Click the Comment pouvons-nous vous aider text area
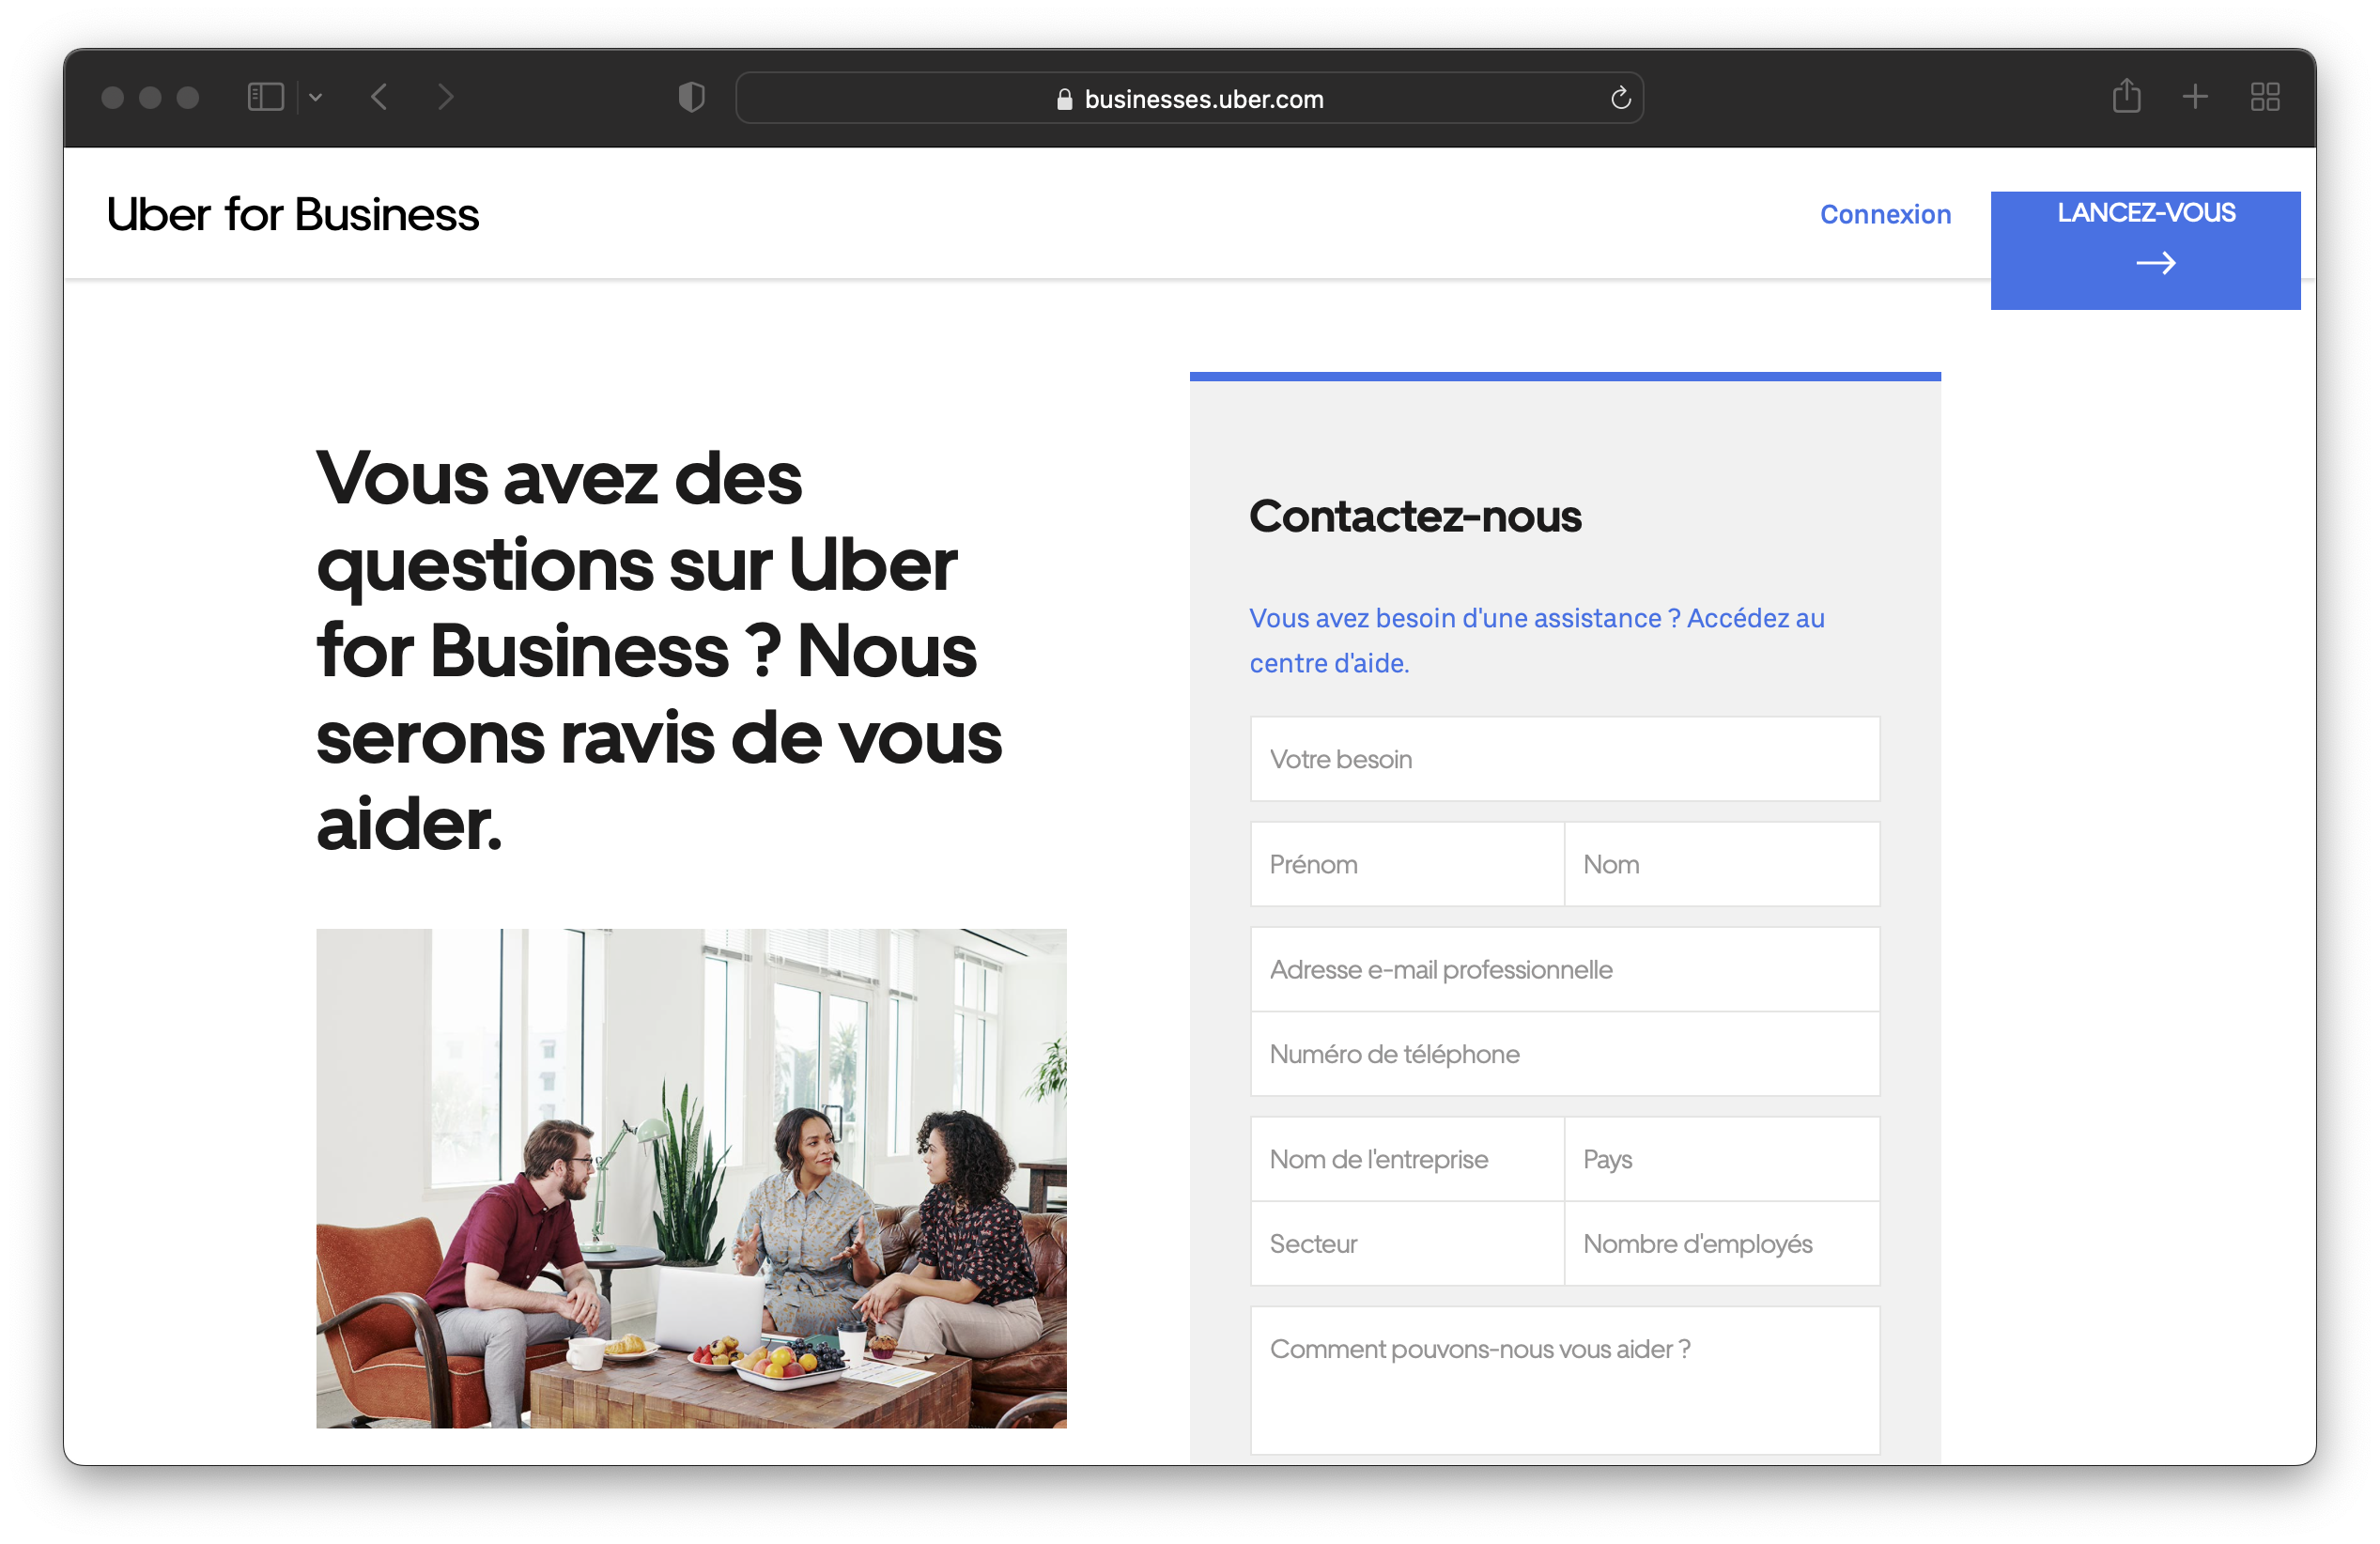The image size is (2380, 1544). point(1565,1381)
